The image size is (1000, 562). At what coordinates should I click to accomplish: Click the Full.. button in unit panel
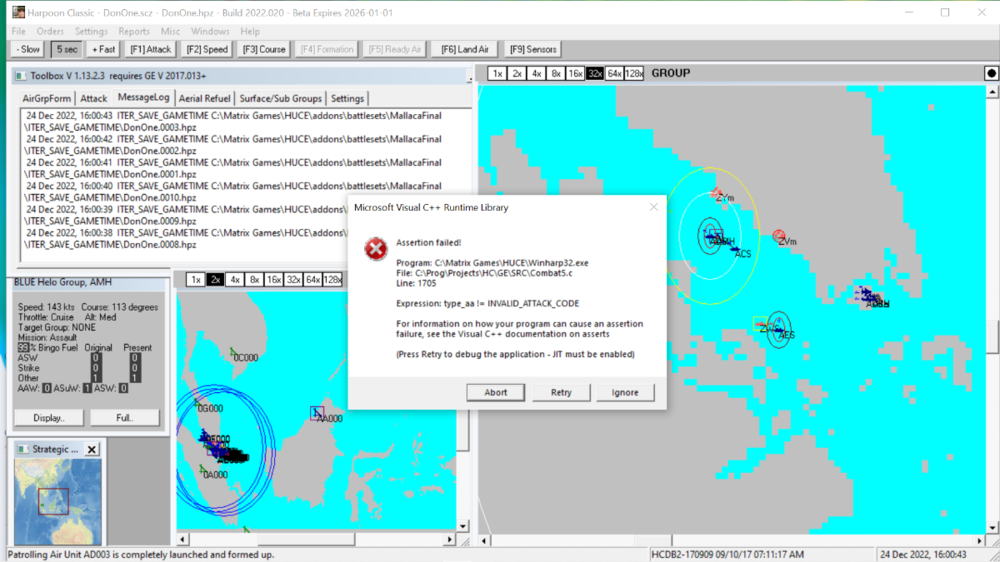click(124, 418)
